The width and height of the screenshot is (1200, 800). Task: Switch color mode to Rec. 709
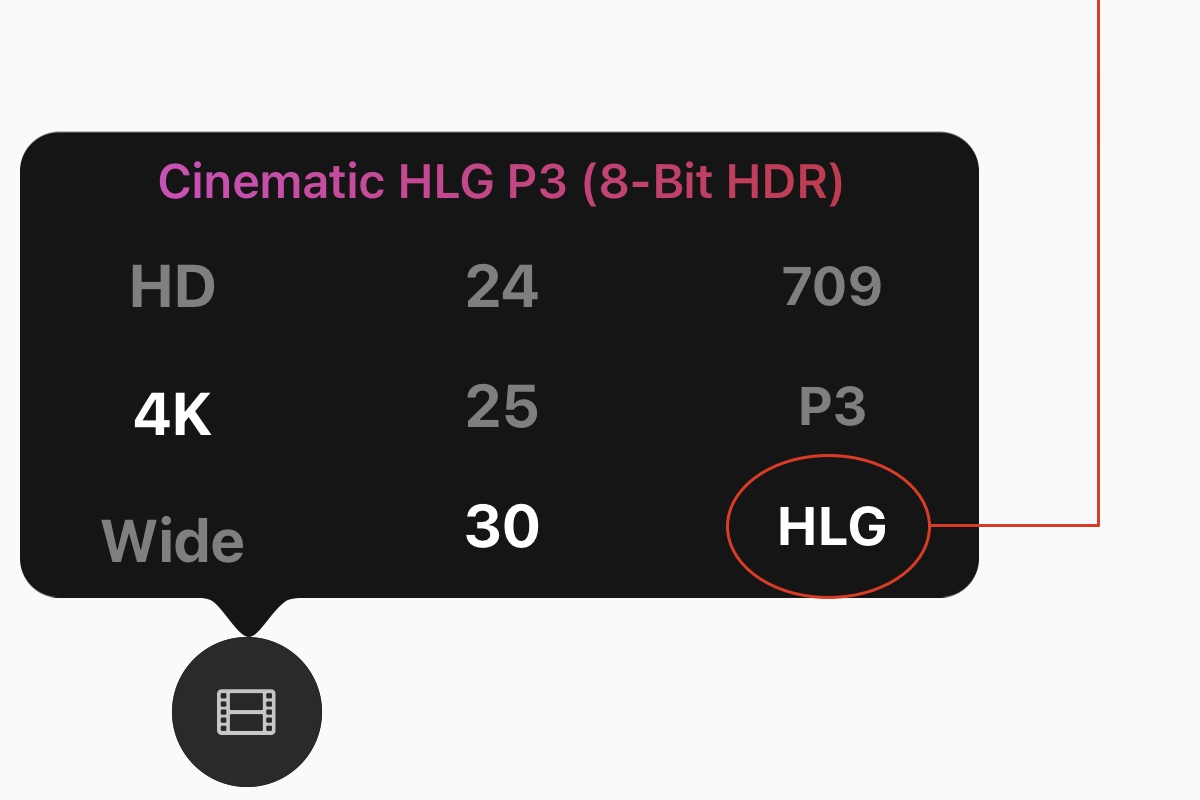pyautogui.click(x=832, y=288)
